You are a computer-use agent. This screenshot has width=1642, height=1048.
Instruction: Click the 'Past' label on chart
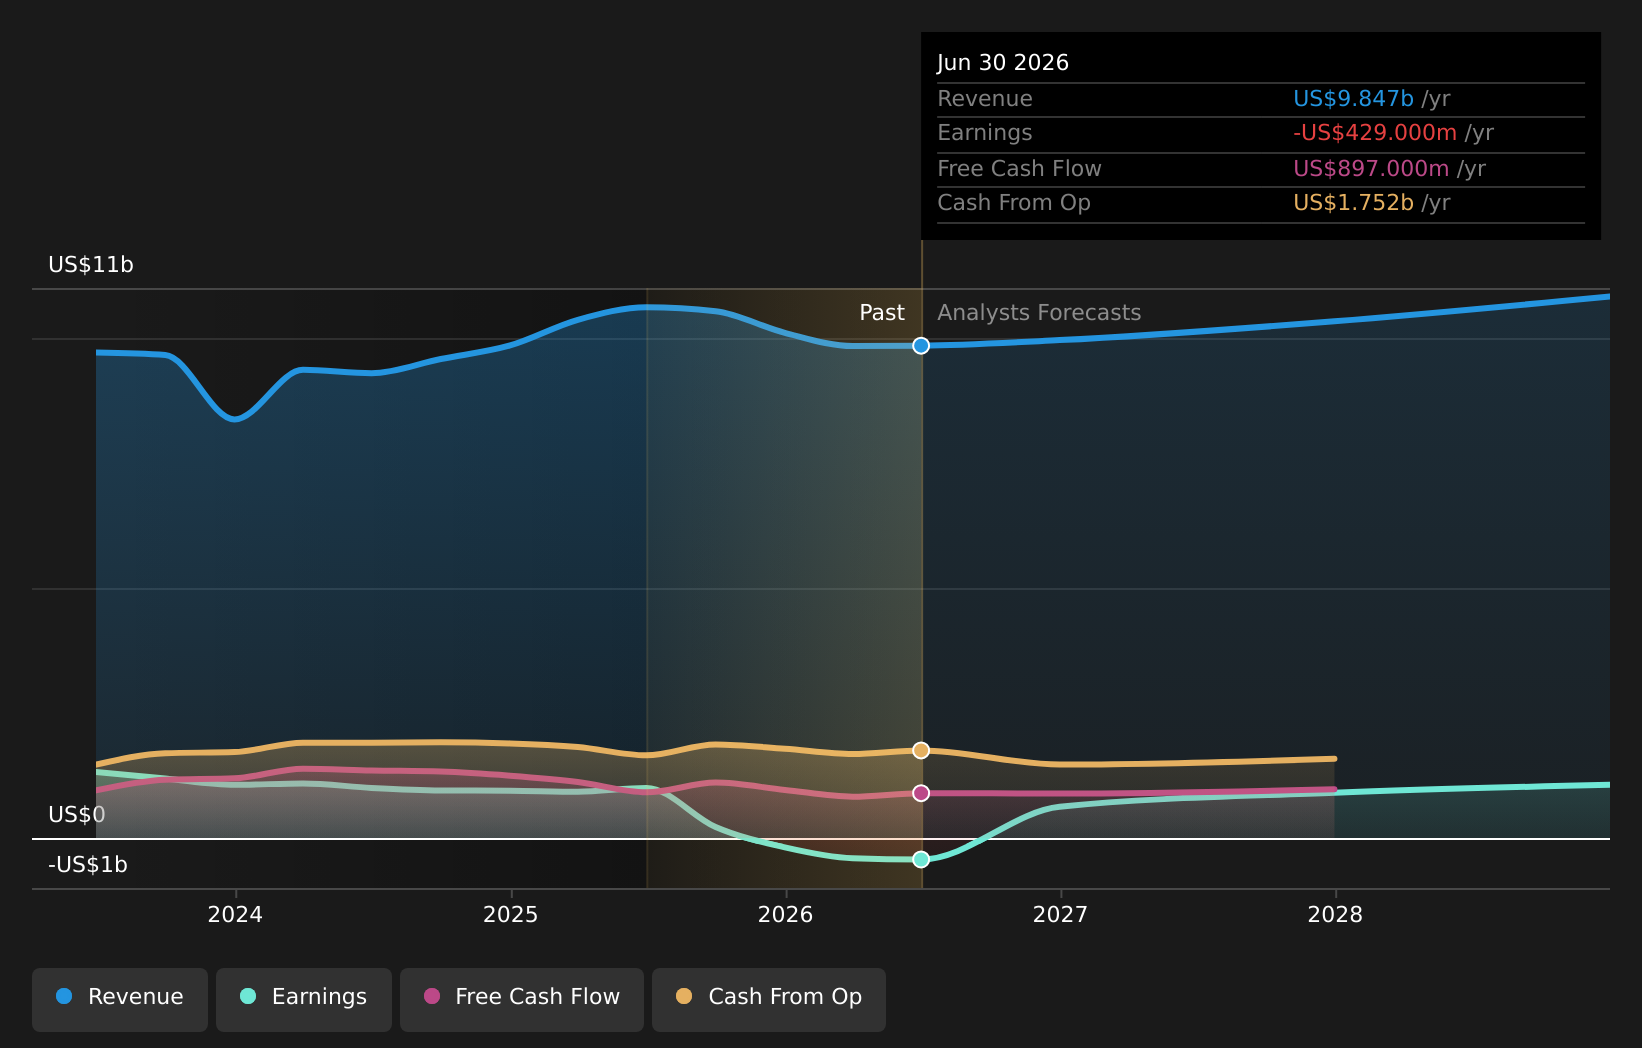[x=882, y=313]
